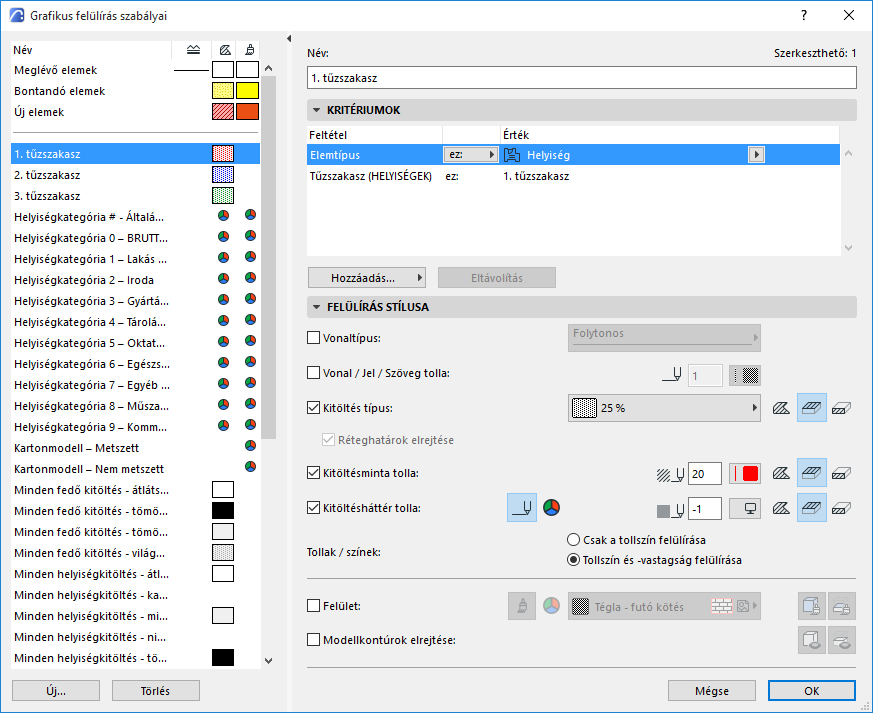The image size is (873, 713).
Task: Click the Mégse button
Action: pos(712,691)
